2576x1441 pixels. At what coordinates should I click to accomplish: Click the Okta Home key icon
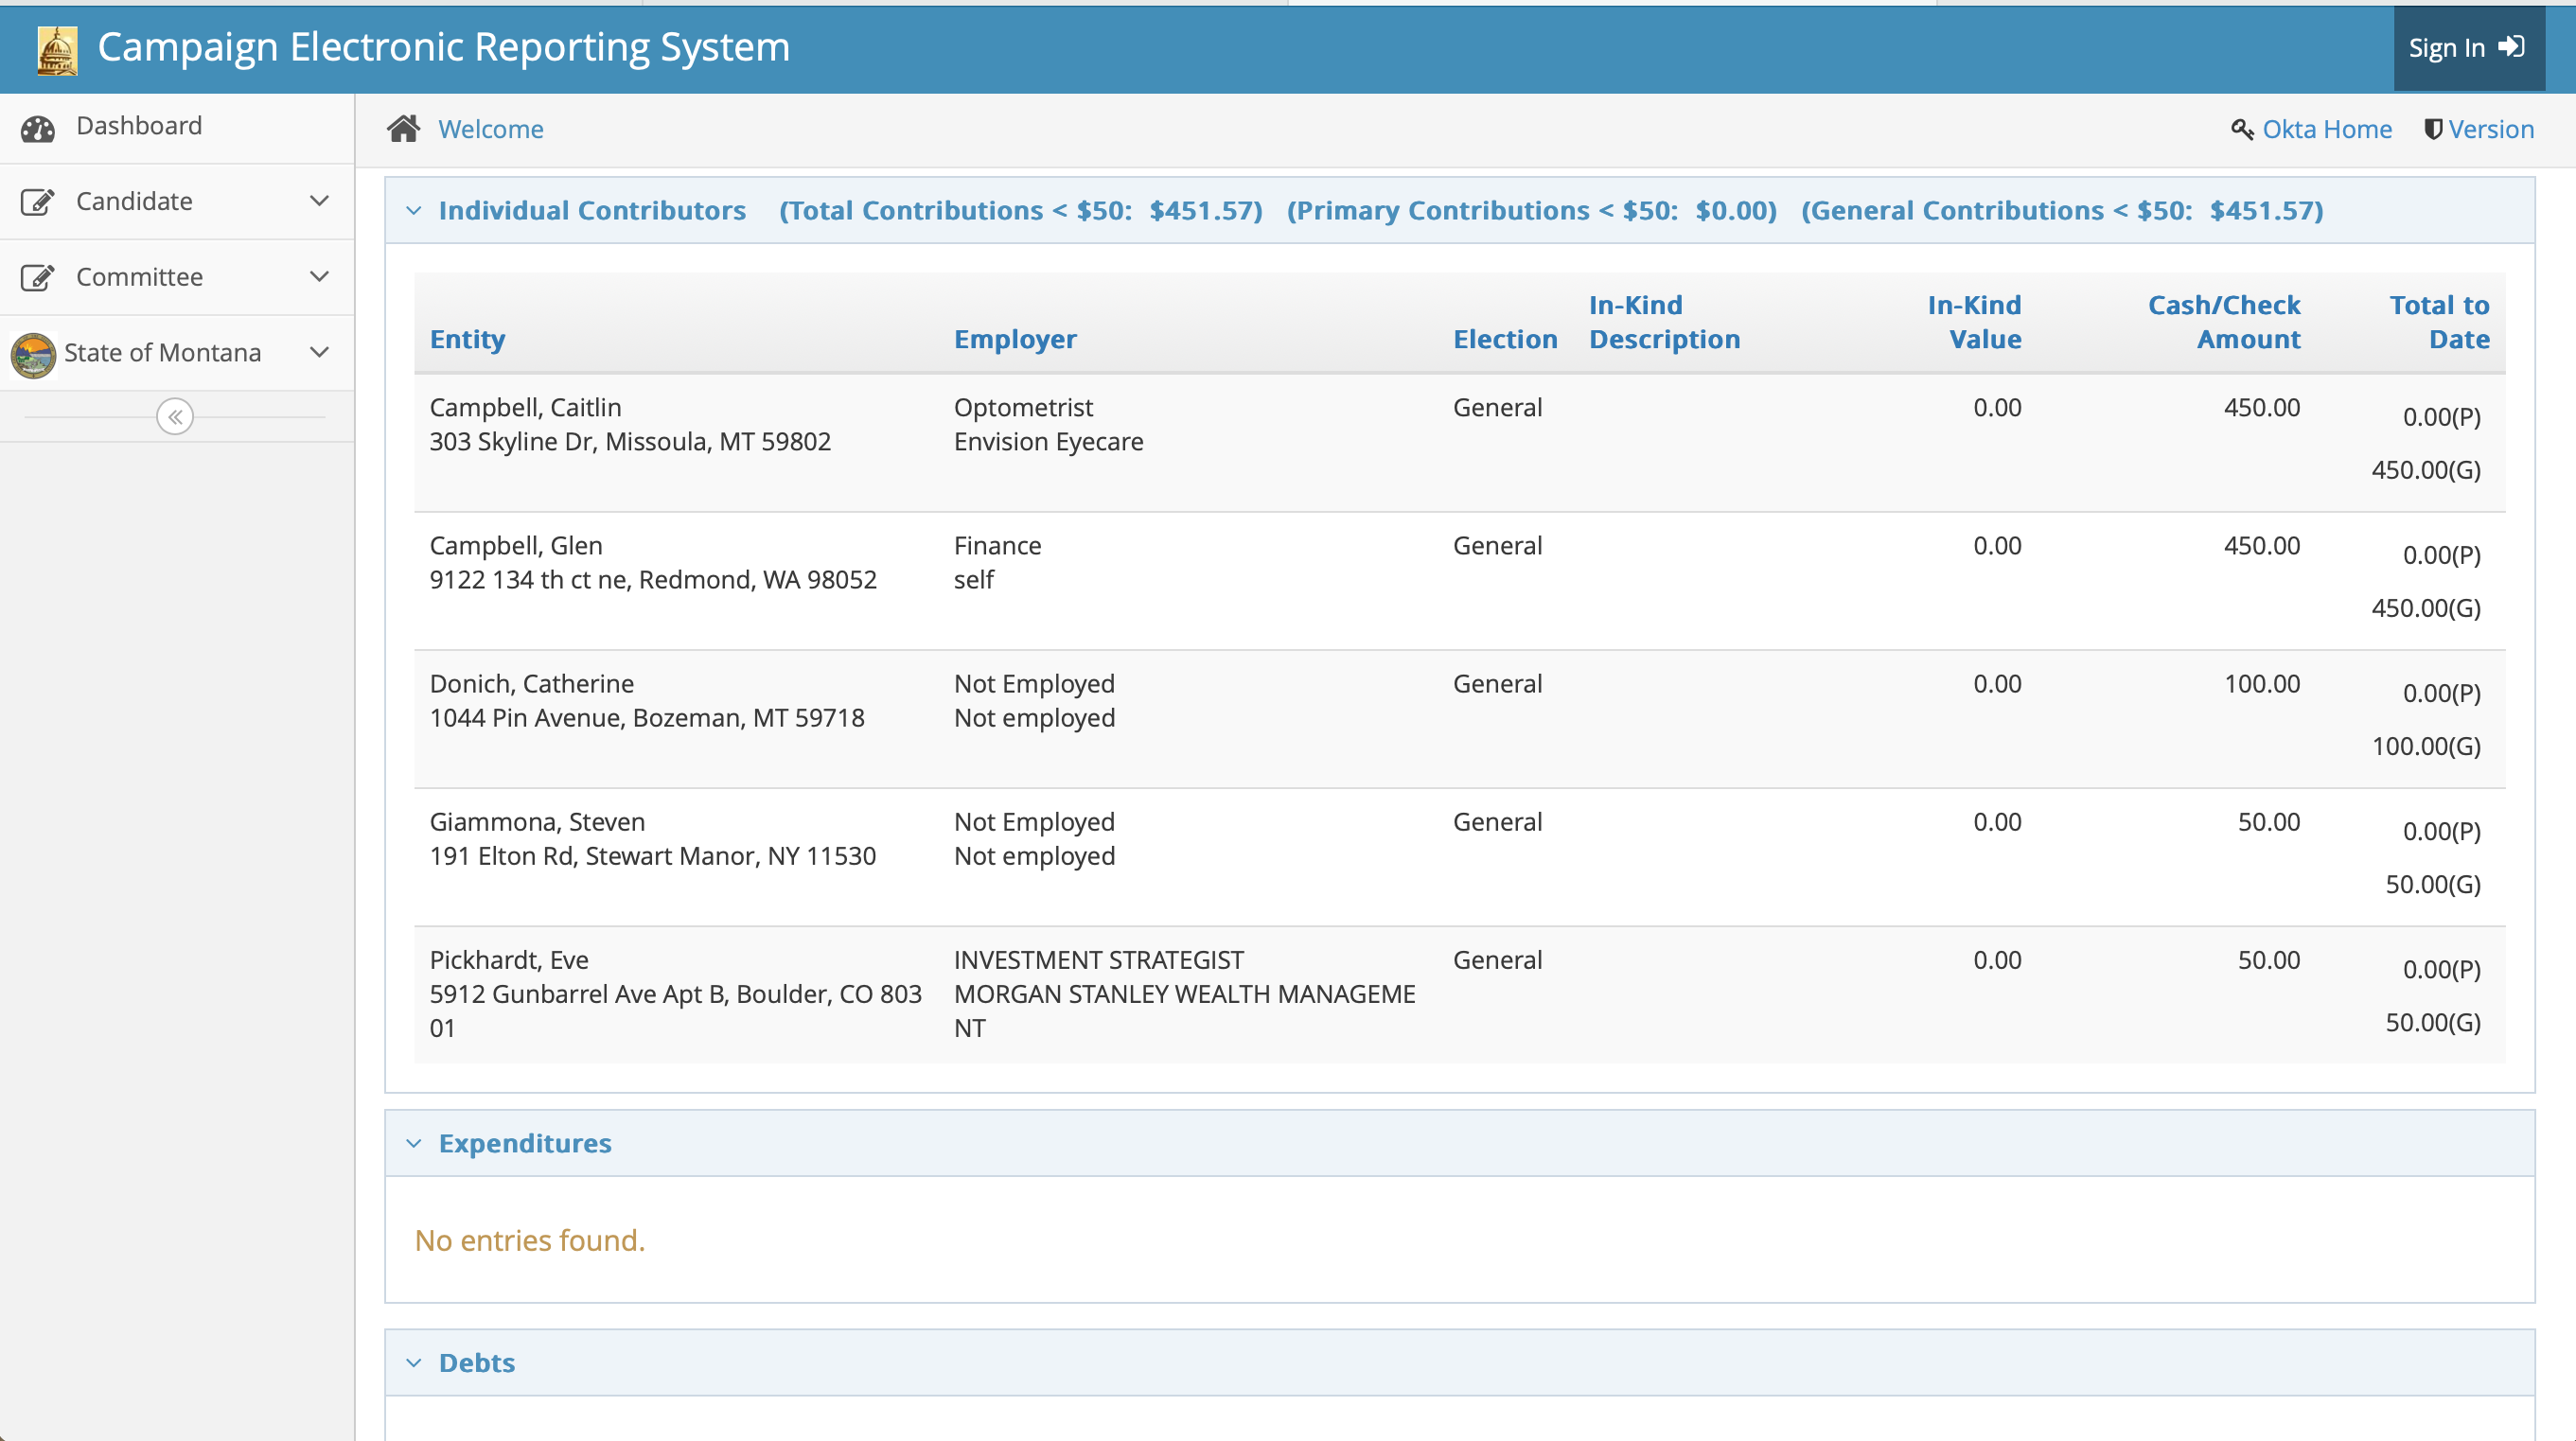[2242, 130]
